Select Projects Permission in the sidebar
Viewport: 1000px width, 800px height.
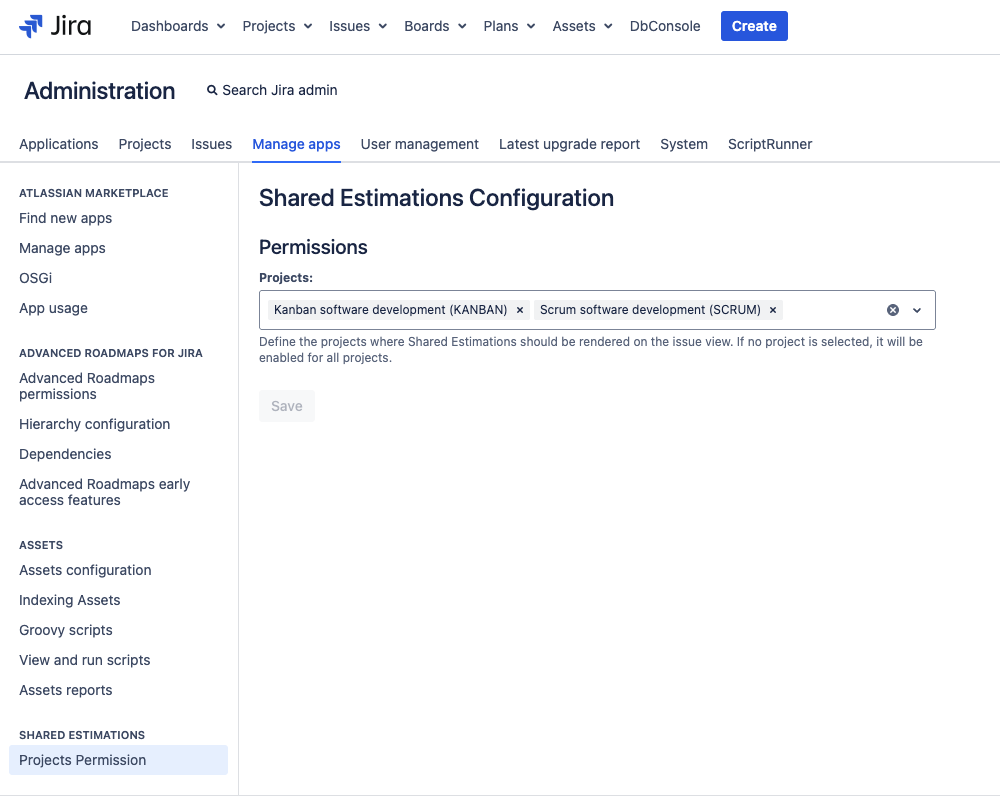point(82,760)
